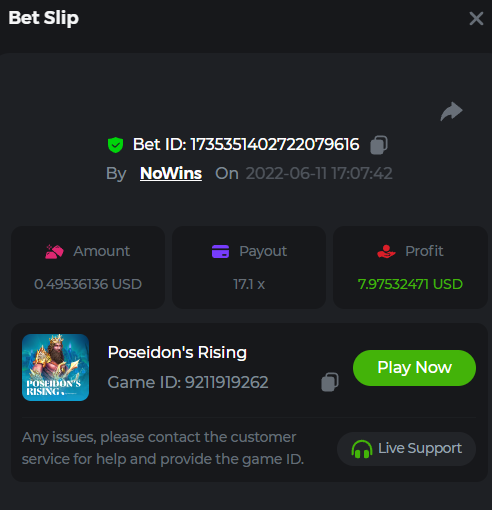Viewport: 492px width, 510px height.
Task: Click the bet date timestamp text
Action: click(x=319, y=173)
